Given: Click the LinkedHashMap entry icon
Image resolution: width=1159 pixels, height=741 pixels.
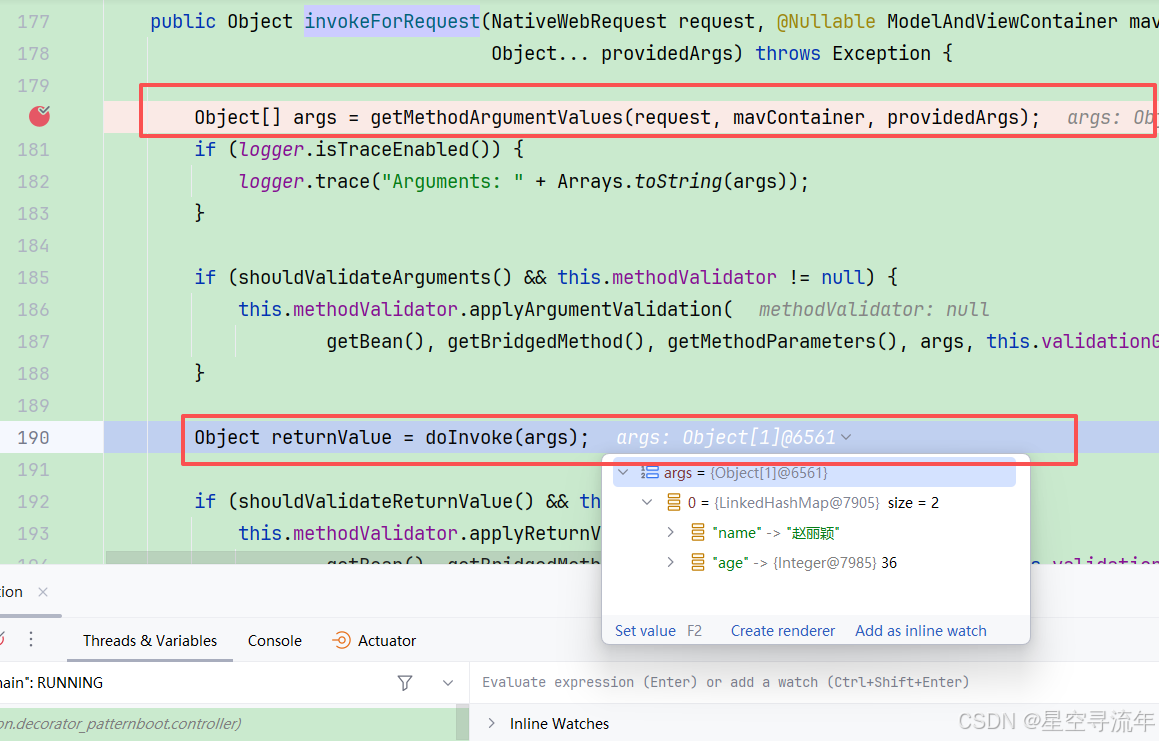Looking at the screenshot, I should (674, 503).
